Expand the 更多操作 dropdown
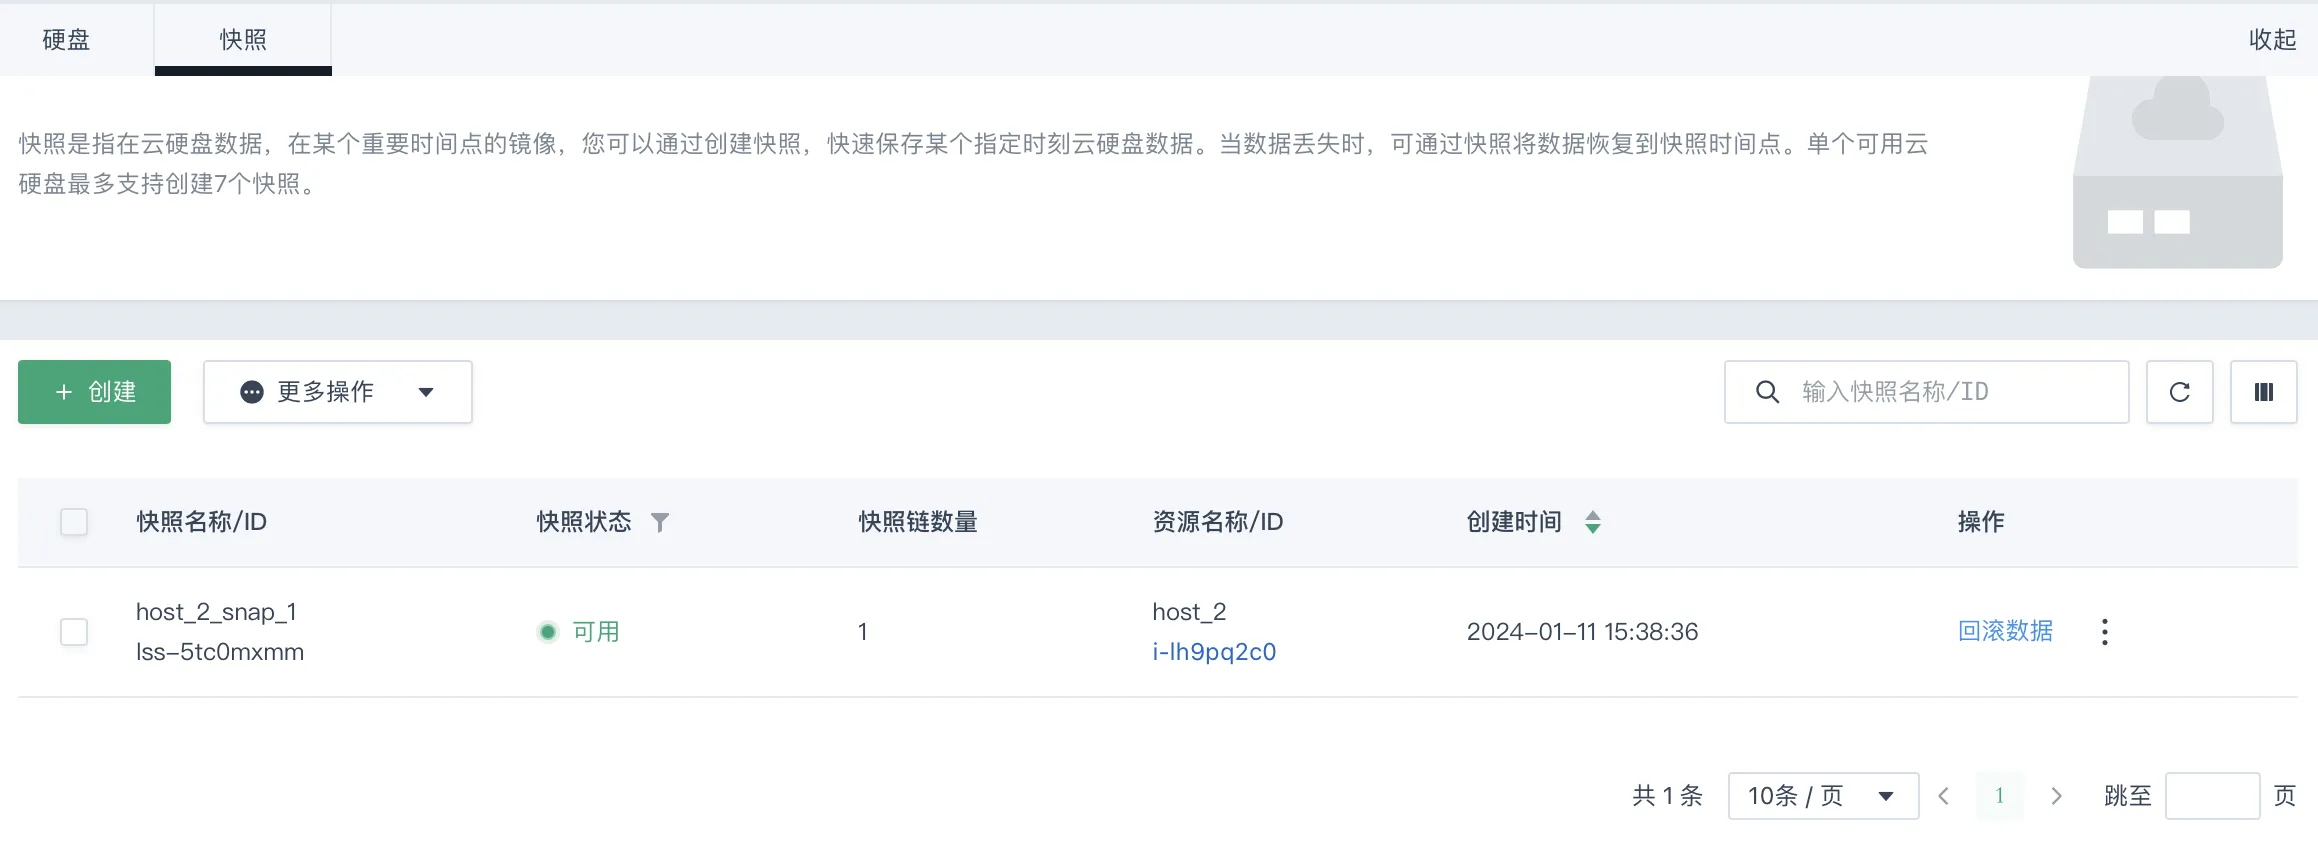 pyautogui.click(x=337, y=392)
